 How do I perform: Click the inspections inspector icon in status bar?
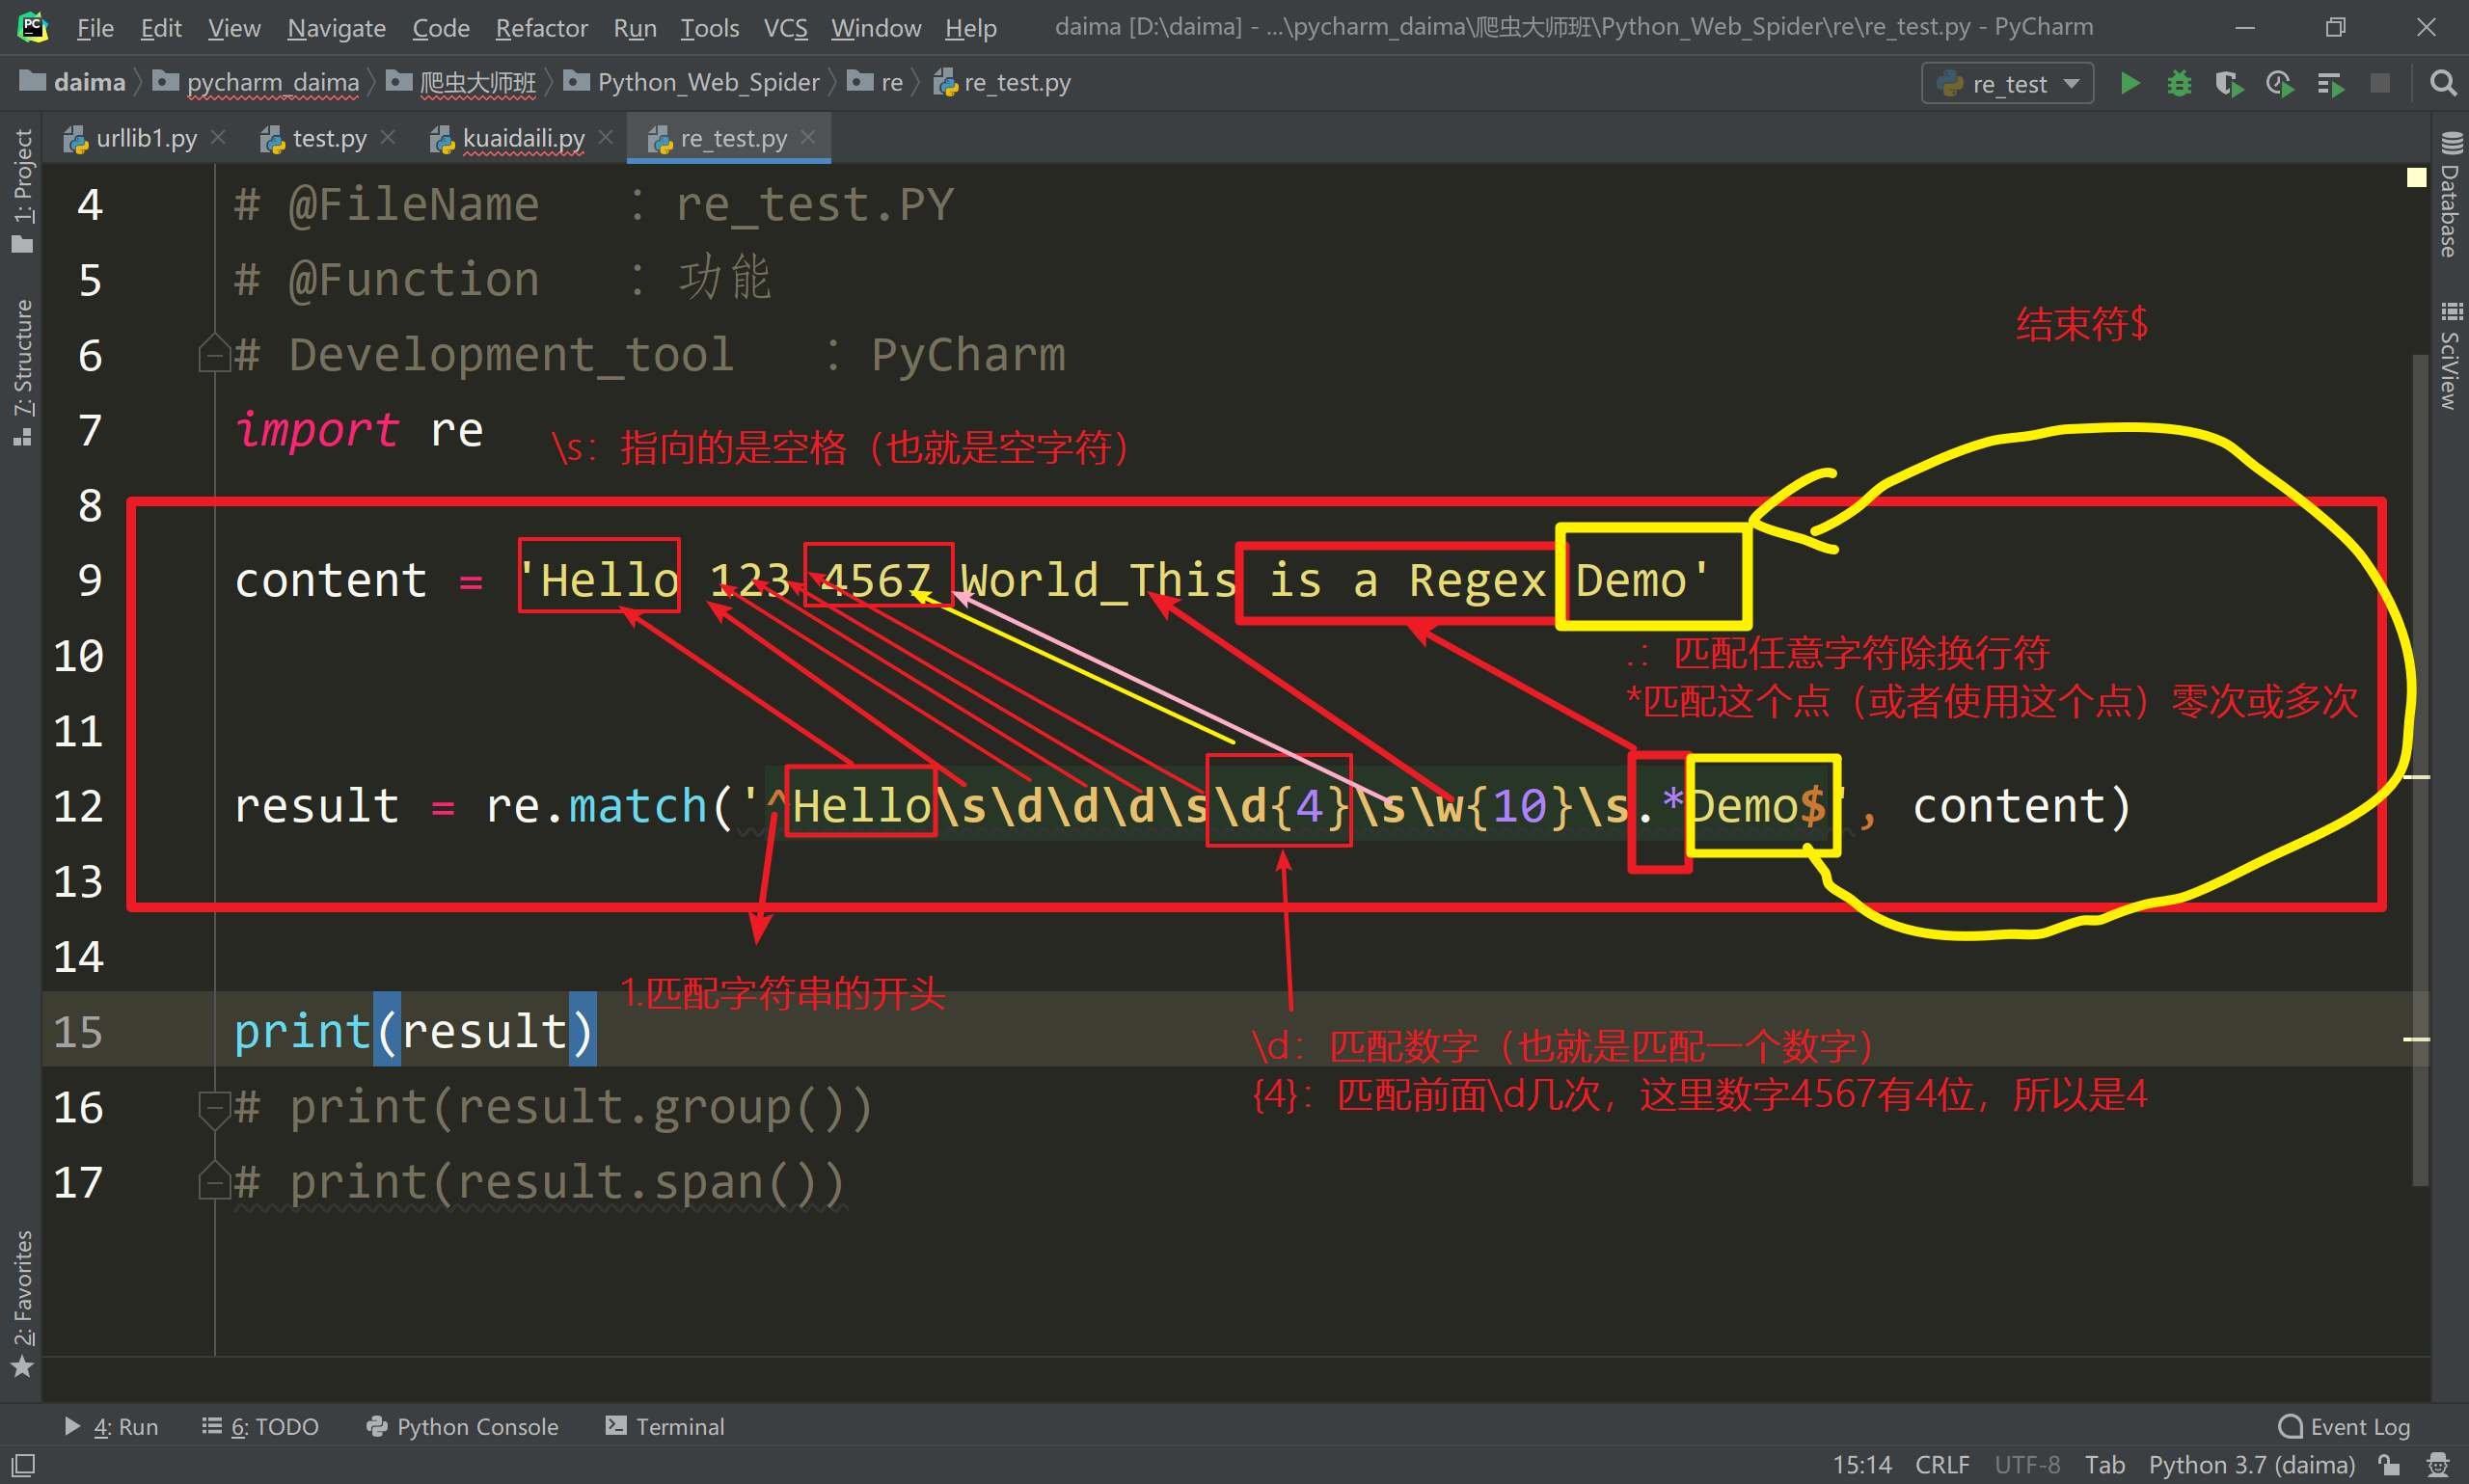point(2438,1465)
